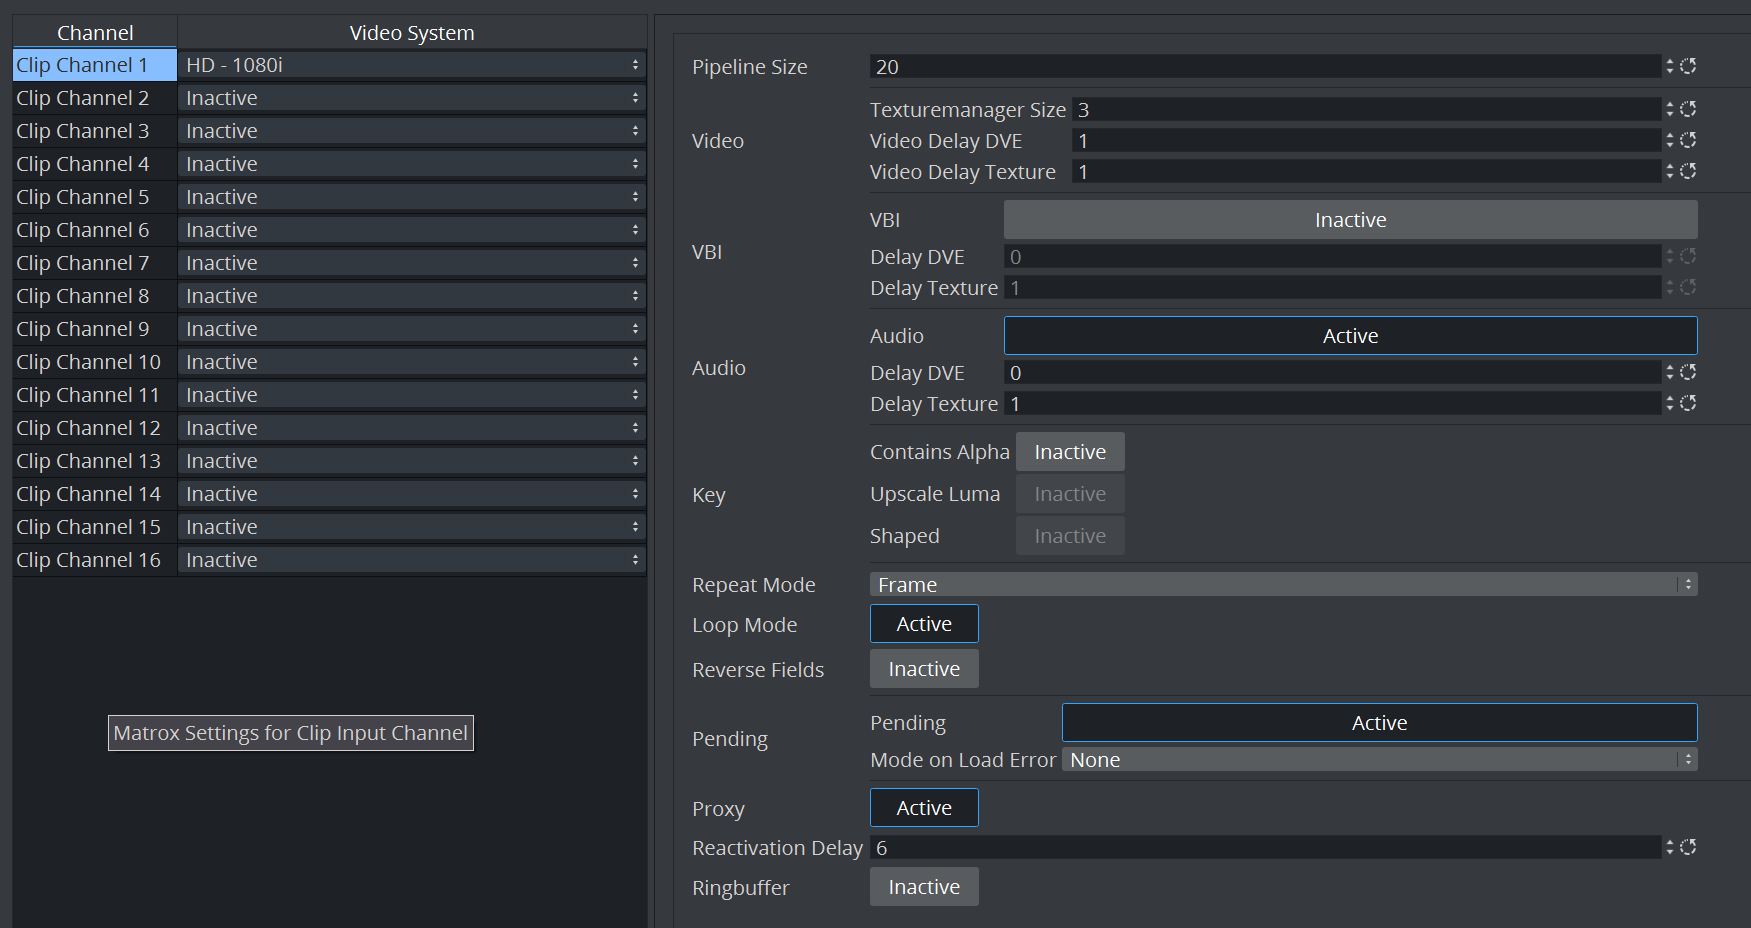The width and height of the screenshot is (1751, 928).
Task: Open the Mode on Load Error dropdown
Action: (1379, 760)
